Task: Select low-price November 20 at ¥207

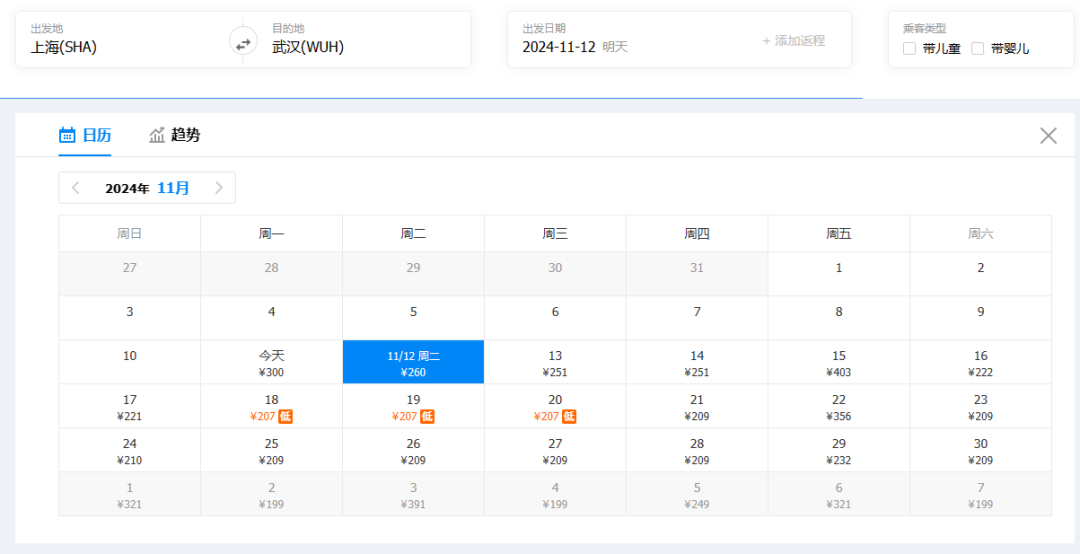Action: pyautogui.click(x=555, y=406)
